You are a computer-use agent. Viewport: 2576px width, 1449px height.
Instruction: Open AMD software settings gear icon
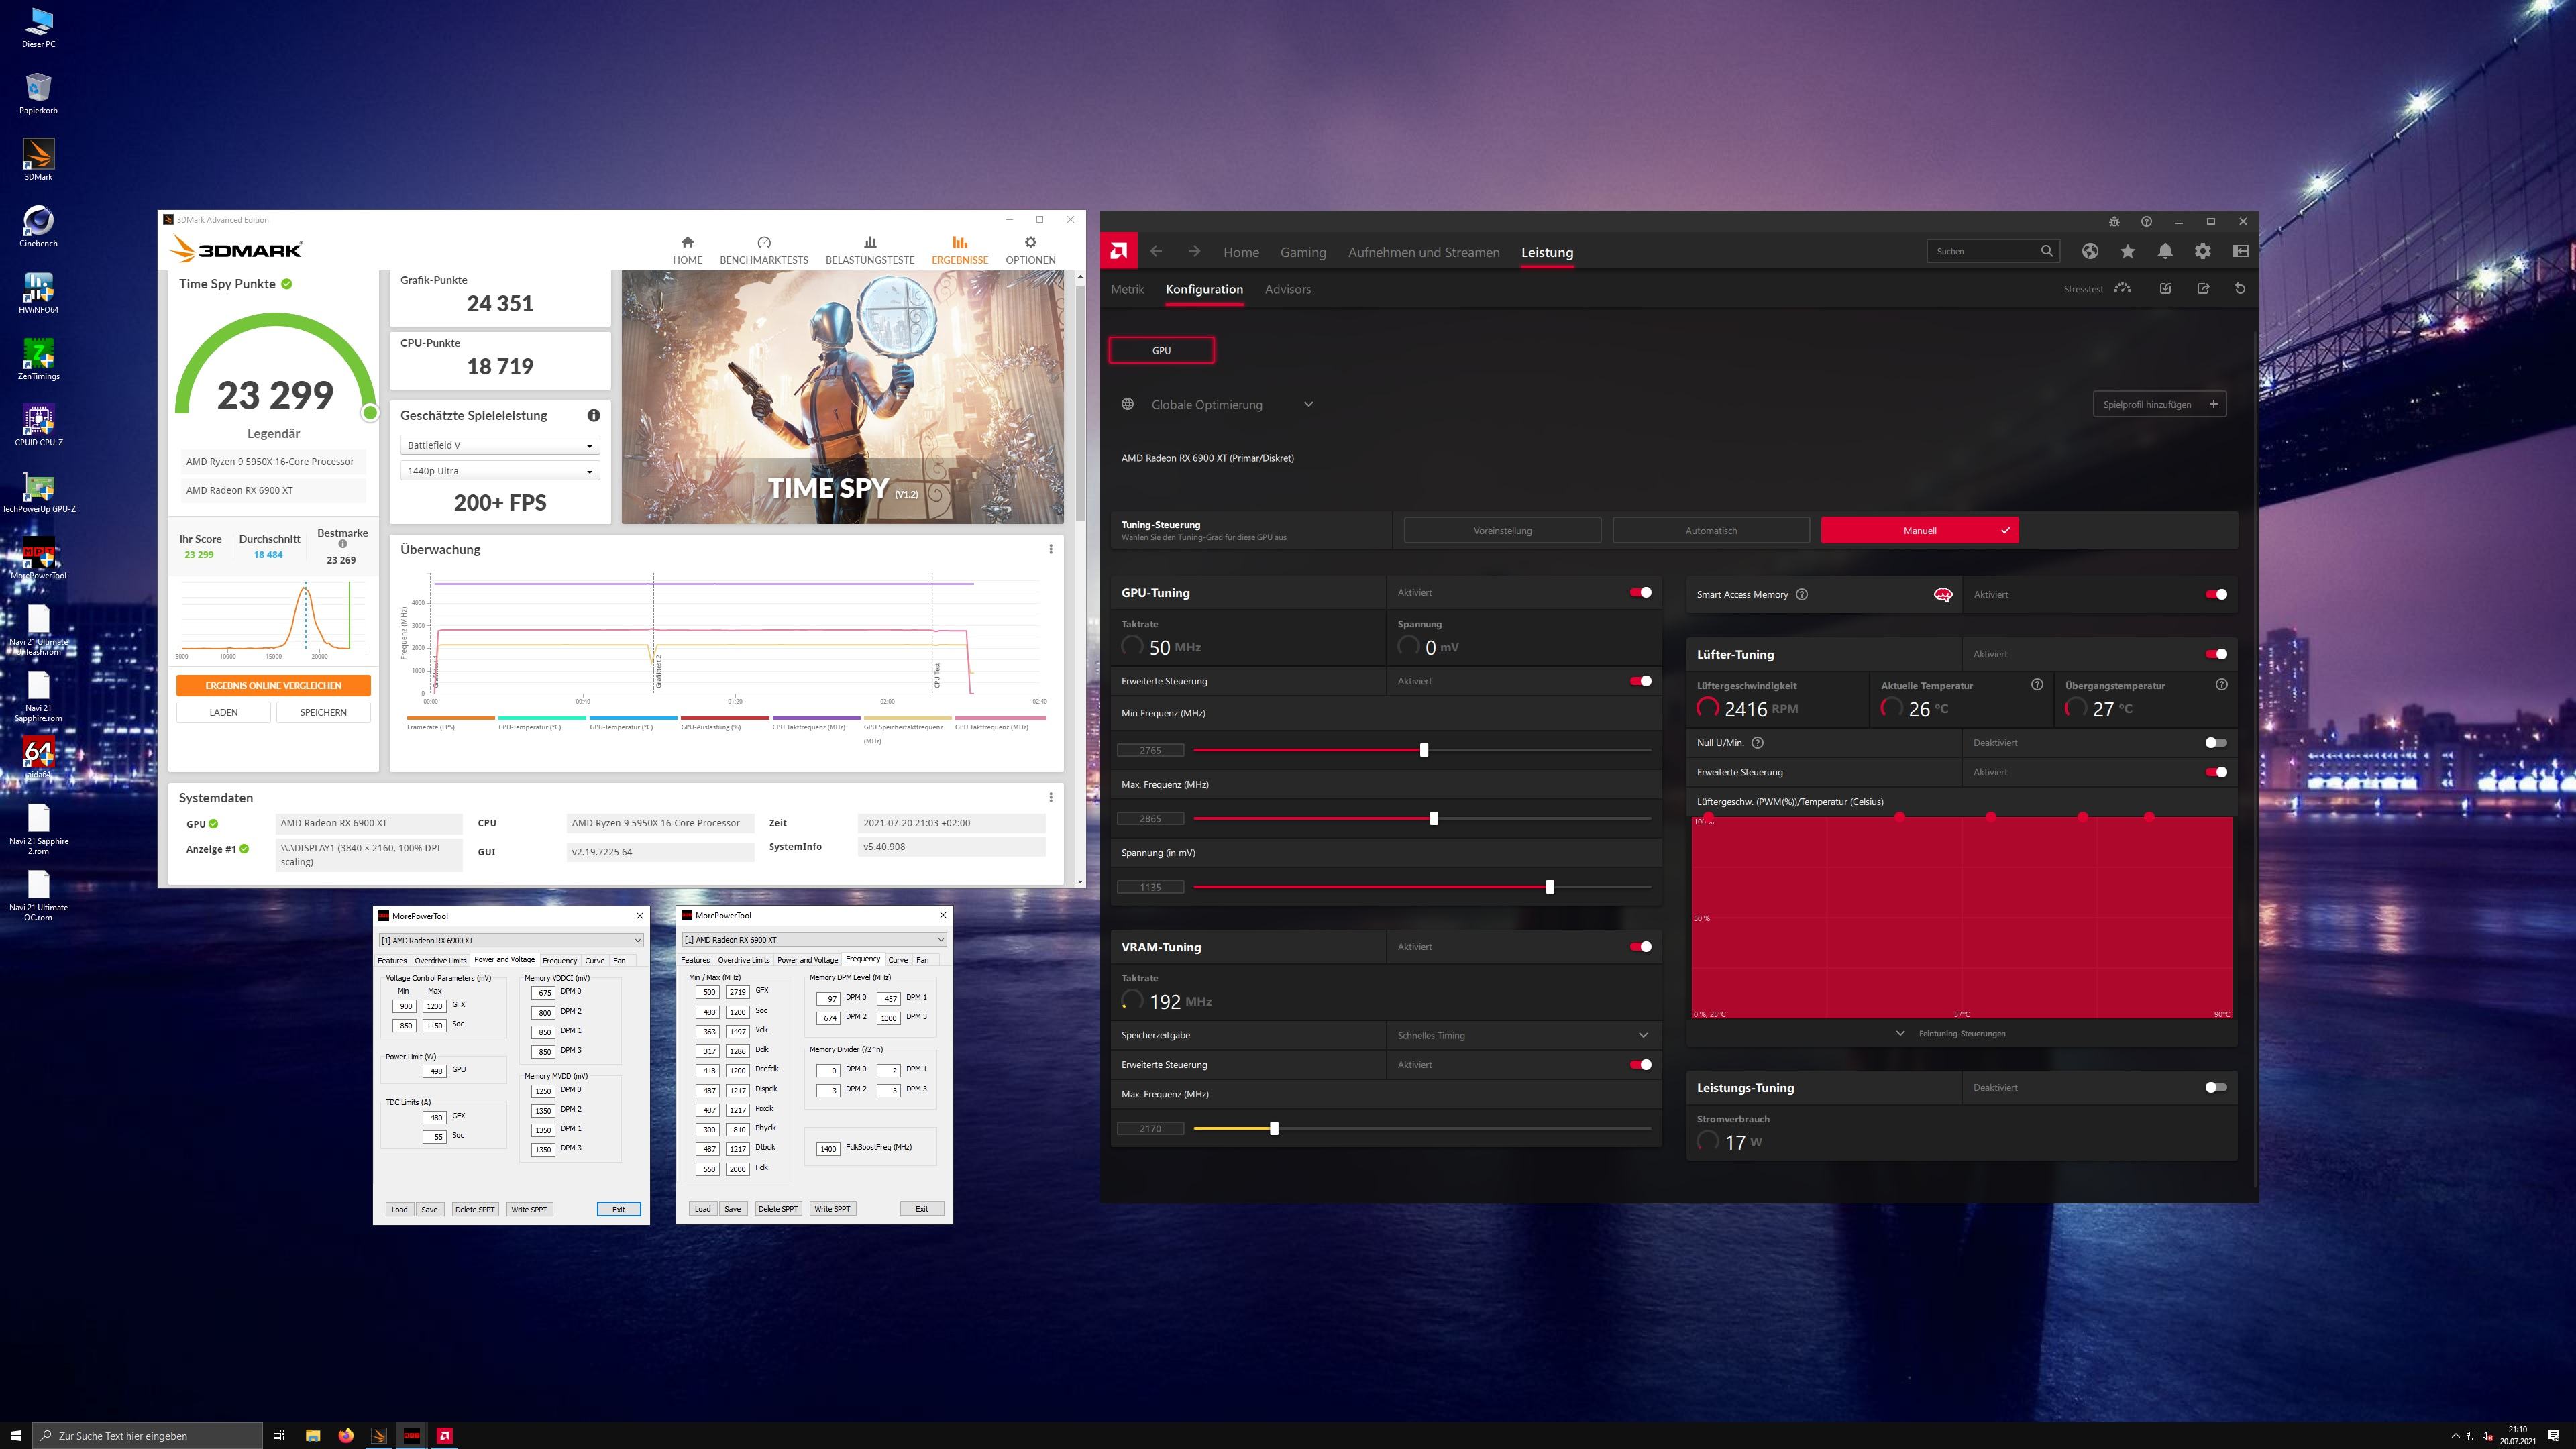pos(2202,251)
